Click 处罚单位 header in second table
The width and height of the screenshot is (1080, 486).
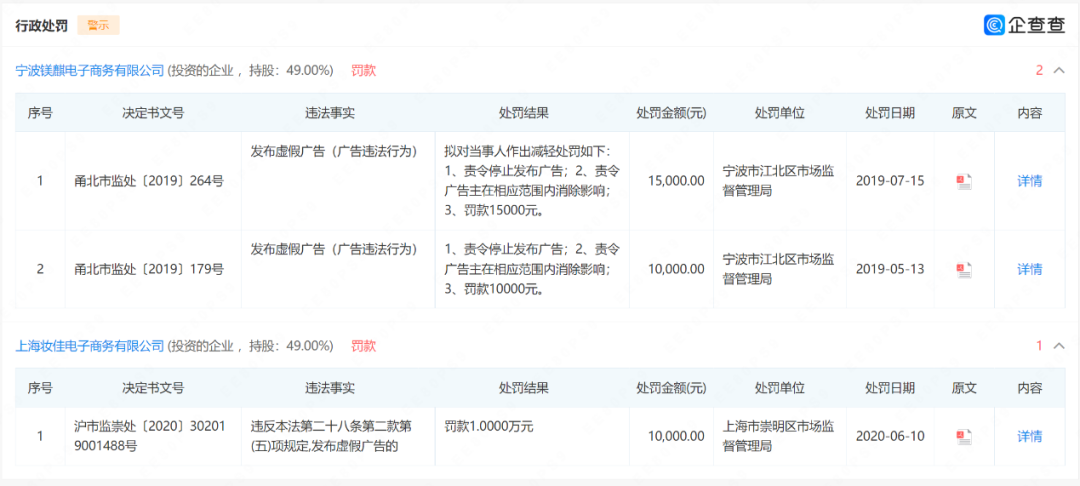click(780, 388)
